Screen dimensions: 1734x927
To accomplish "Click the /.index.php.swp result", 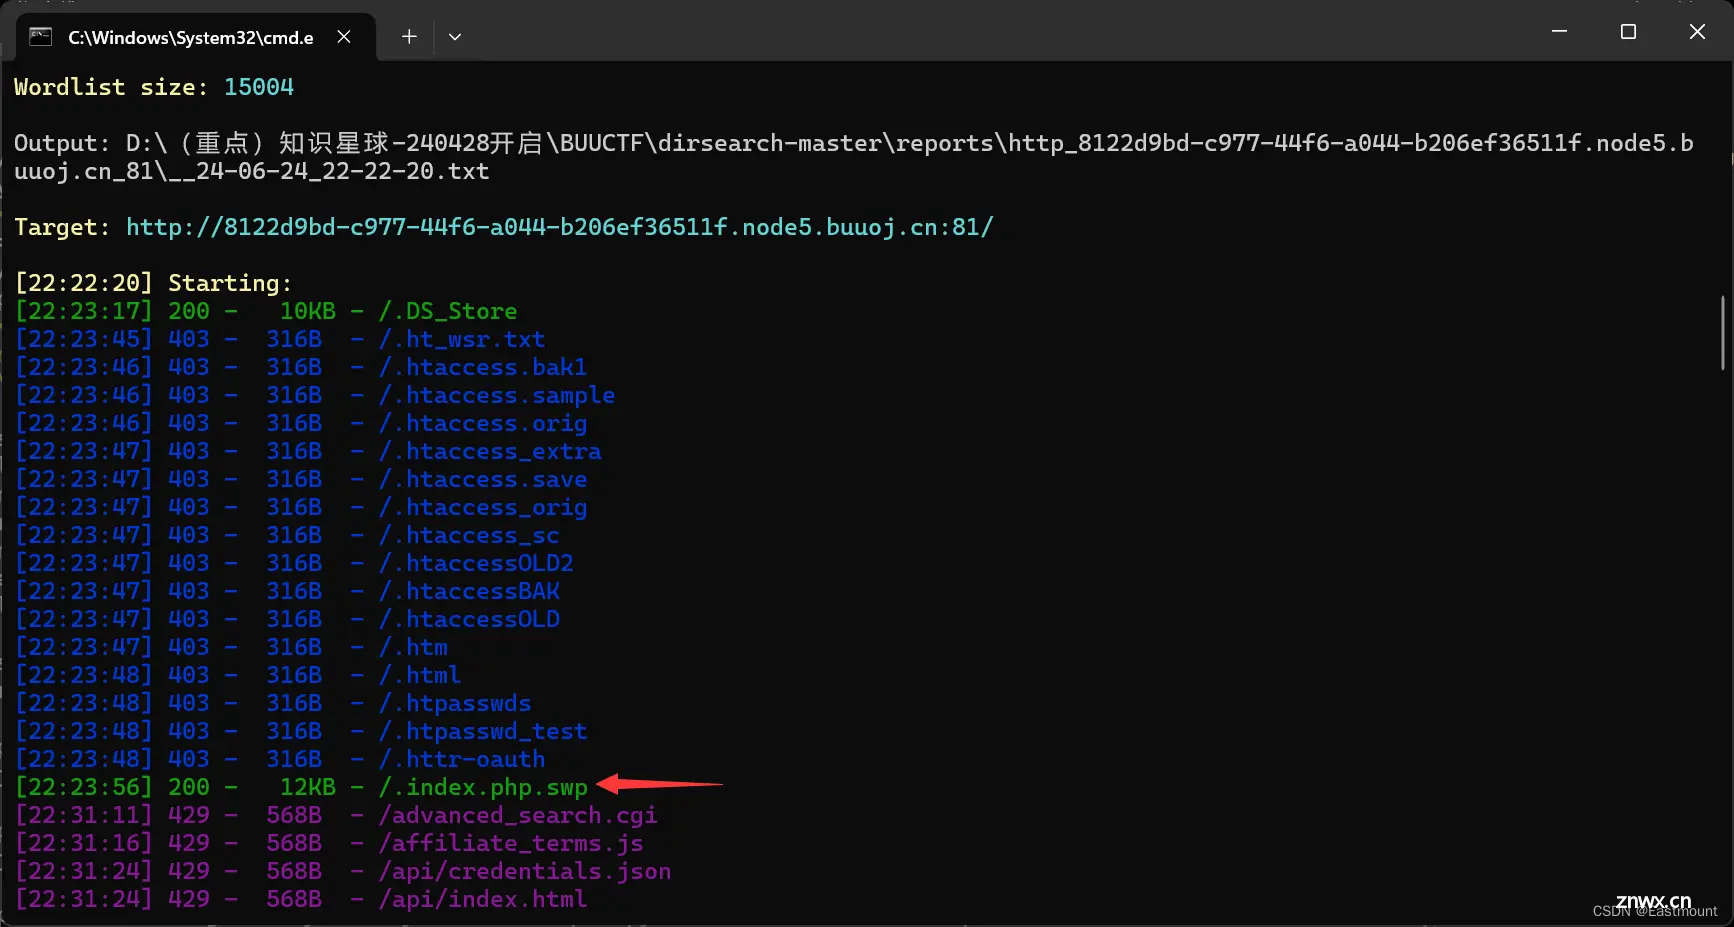I will tap(483, 787).
